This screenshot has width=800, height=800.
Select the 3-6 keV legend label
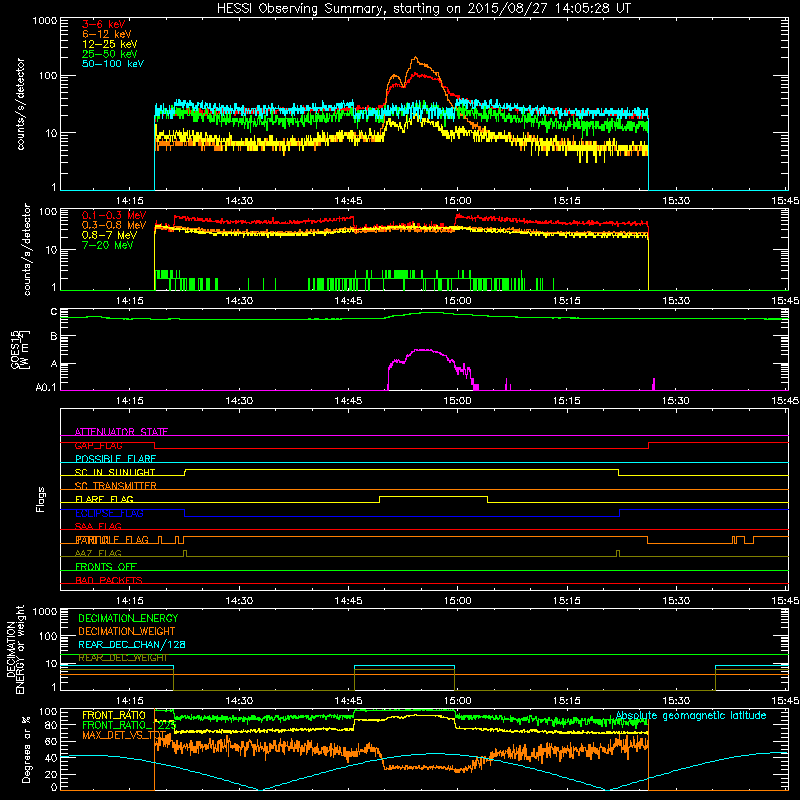pyautogui.click(x=103, y=24)
